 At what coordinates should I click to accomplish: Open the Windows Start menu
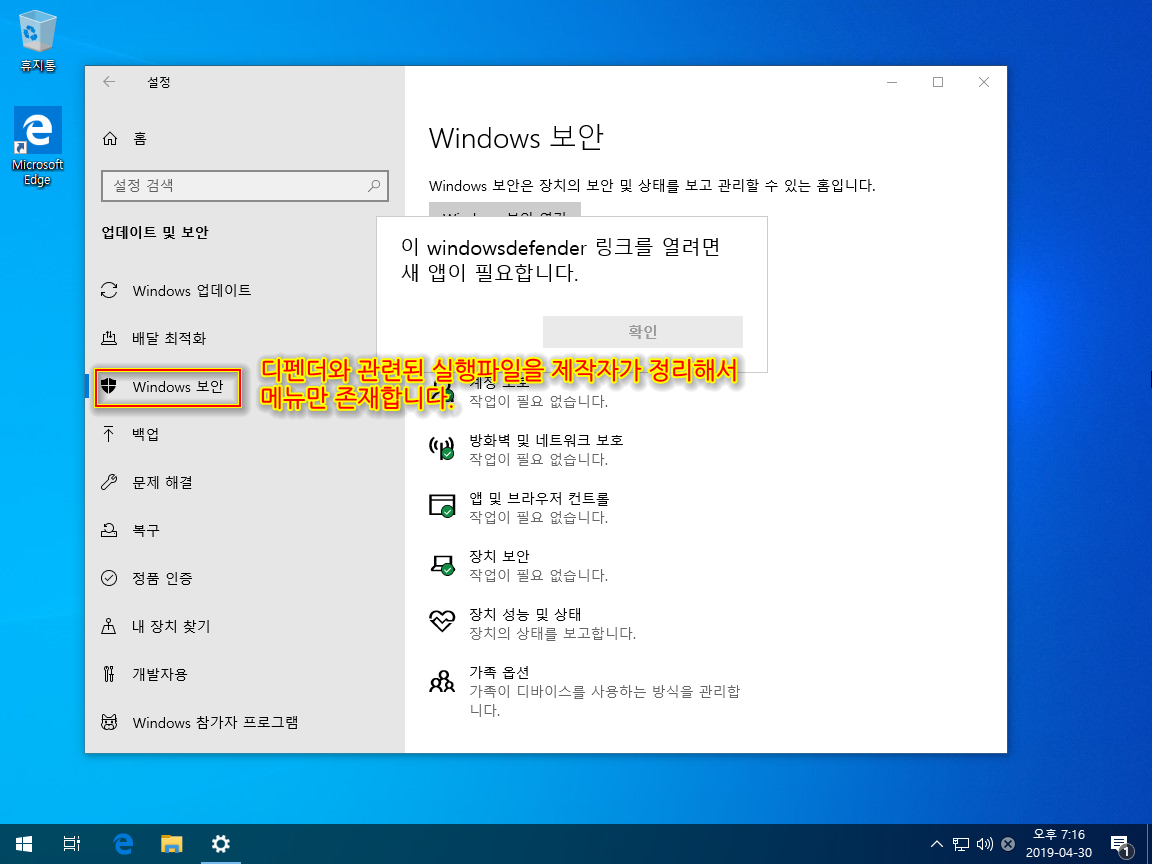pos(24,843)
